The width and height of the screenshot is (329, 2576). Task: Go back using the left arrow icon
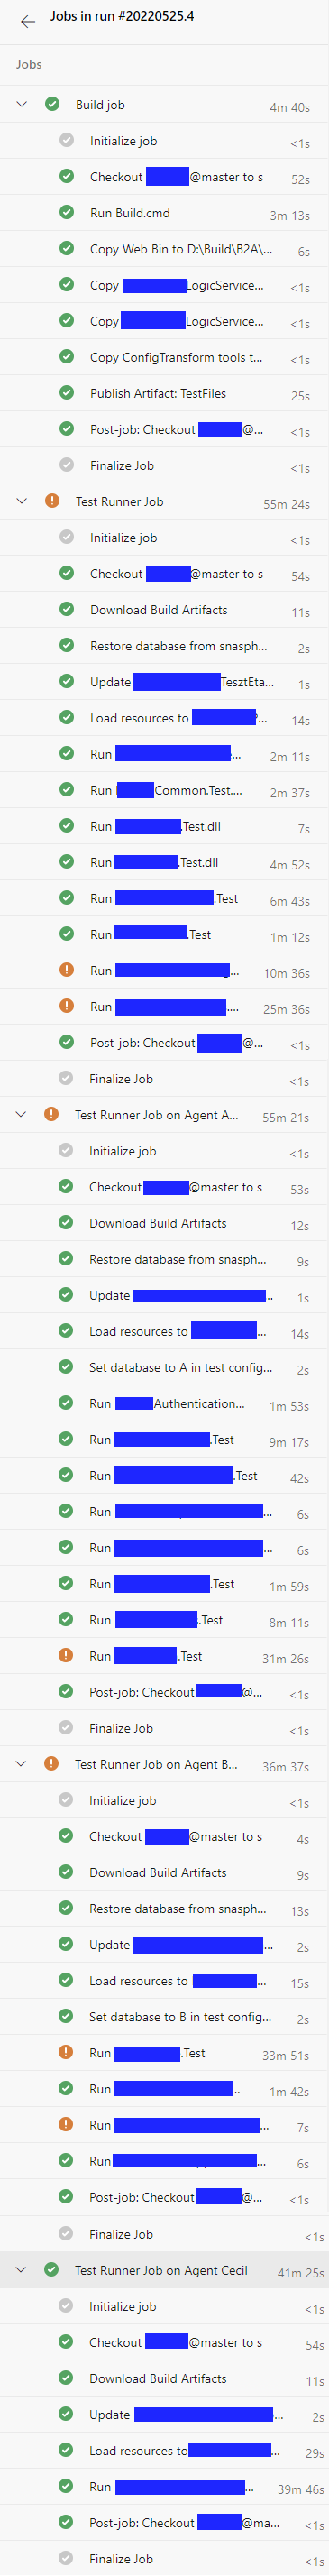tap(27, 20)
